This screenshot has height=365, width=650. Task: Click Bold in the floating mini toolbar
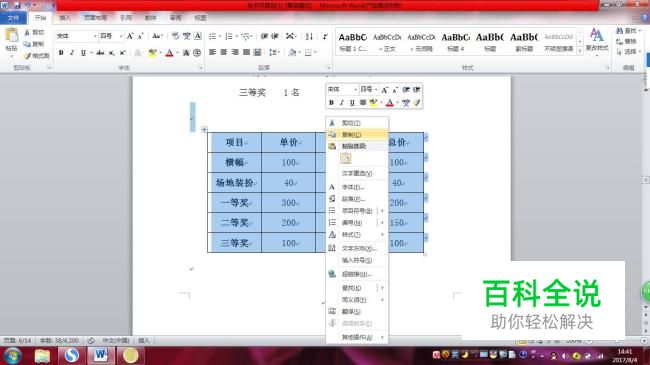point(331,102)
